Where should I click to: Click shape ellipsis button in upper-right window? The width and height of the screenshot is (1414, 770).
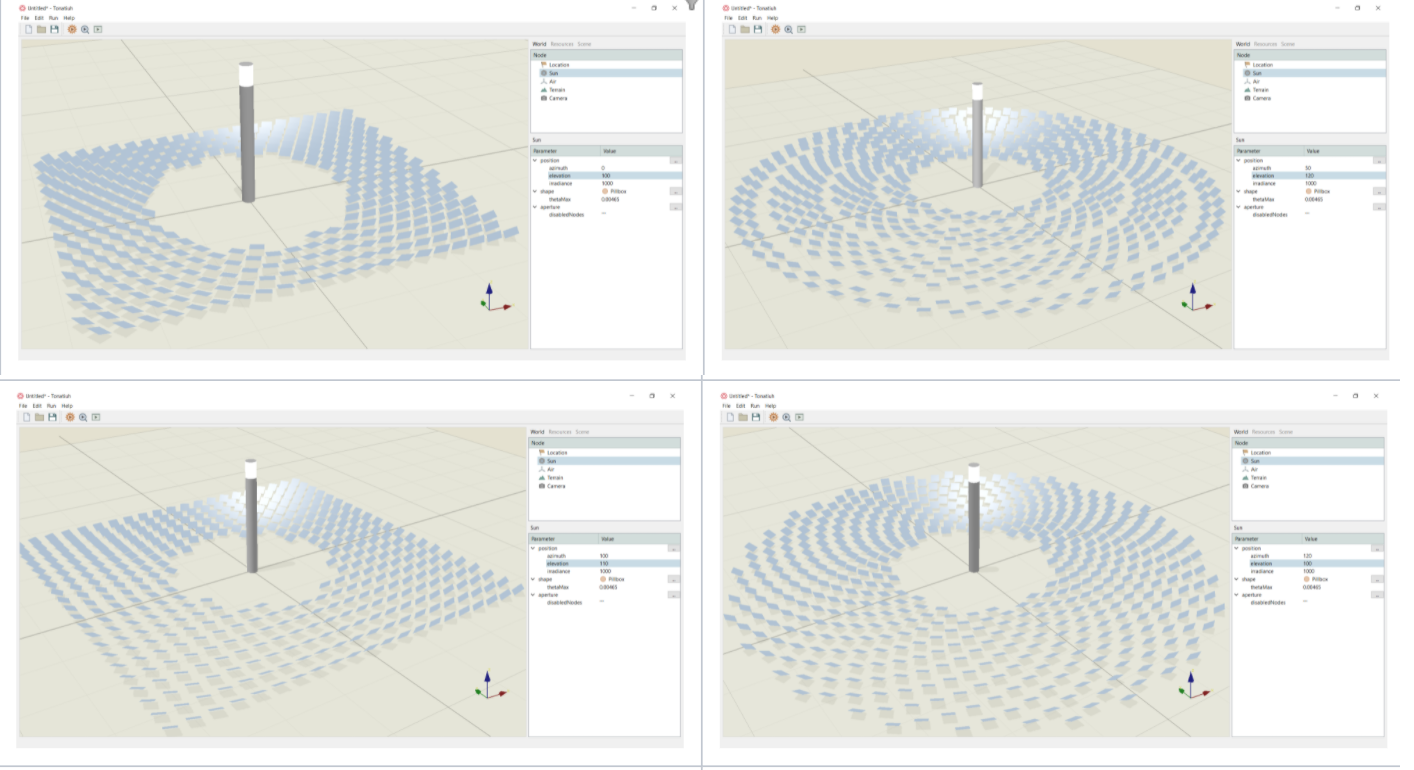pyautogui.click(x=1380, y=191)
